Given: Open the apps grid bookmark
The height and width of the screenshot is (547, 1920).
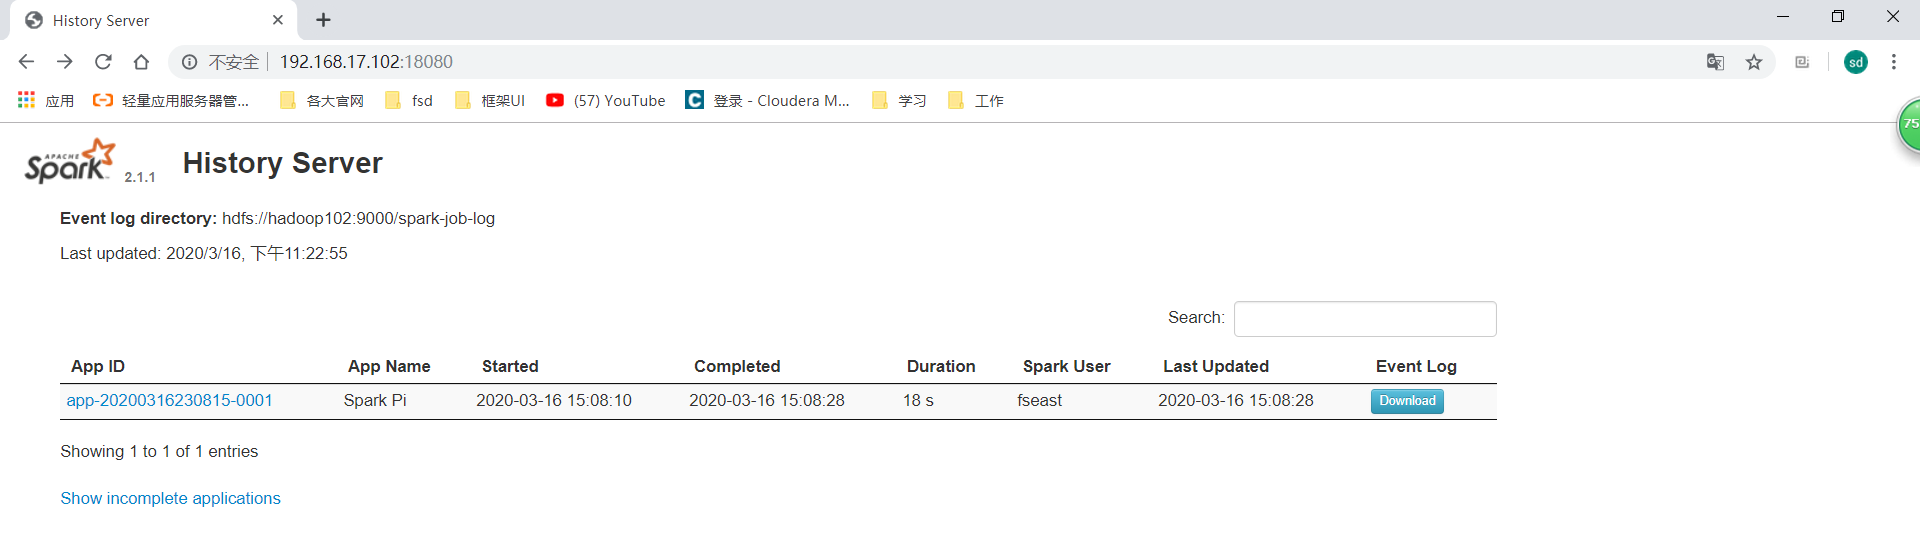Looking at the screenshot, I should click(x=46, y=100).
